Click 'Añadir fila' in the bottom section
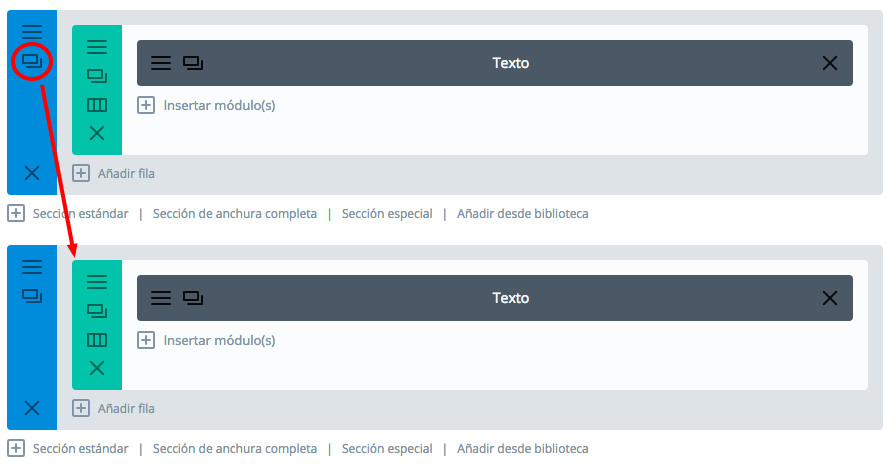896x464 pixels. (x=114, y=408)
